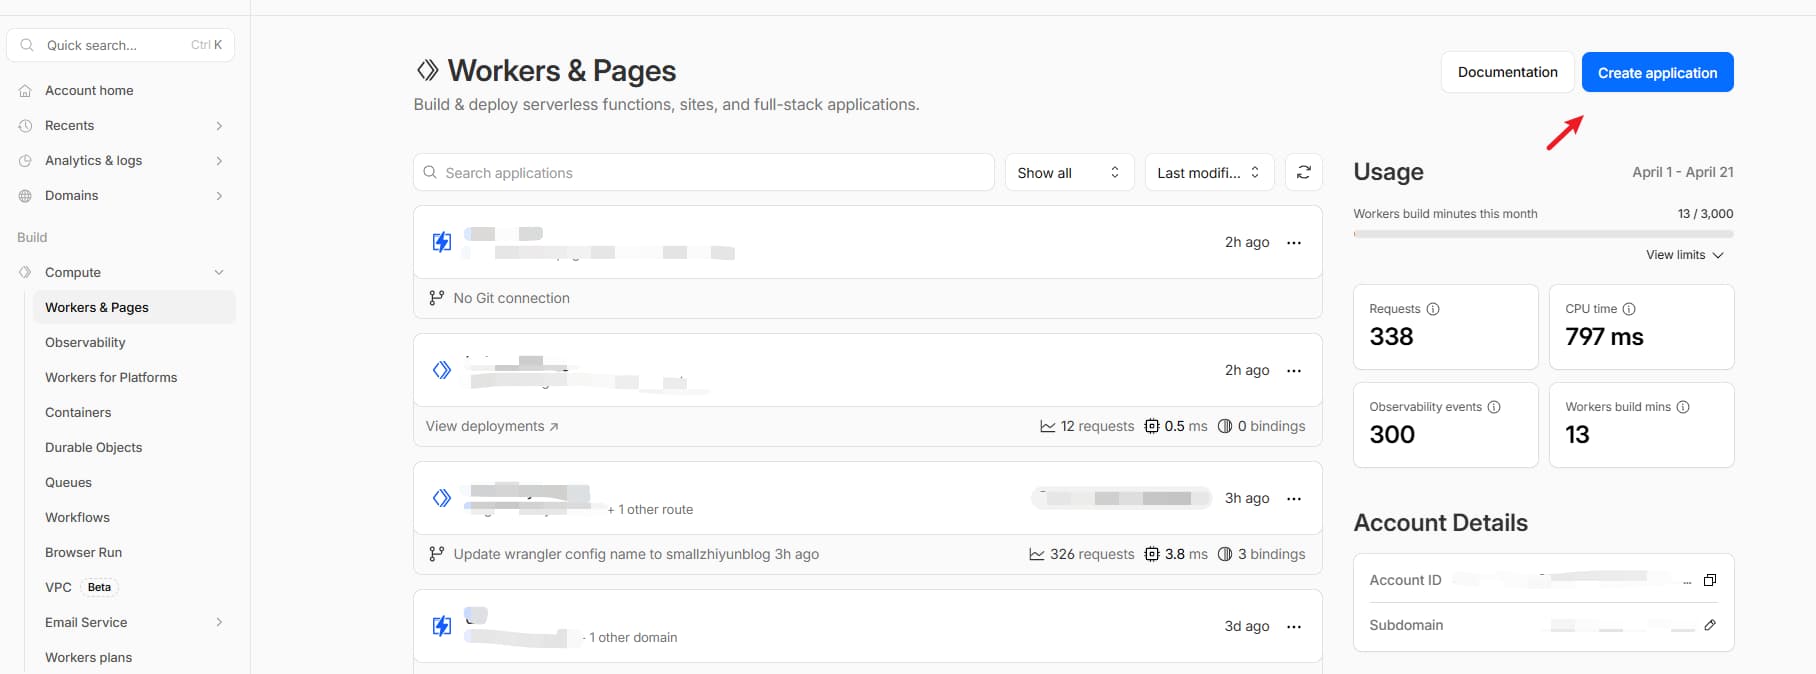Image resolution: width=1816 pixels, height=674 pixels.
Task: Click the Search applications input field
Action: coord(703,173)
